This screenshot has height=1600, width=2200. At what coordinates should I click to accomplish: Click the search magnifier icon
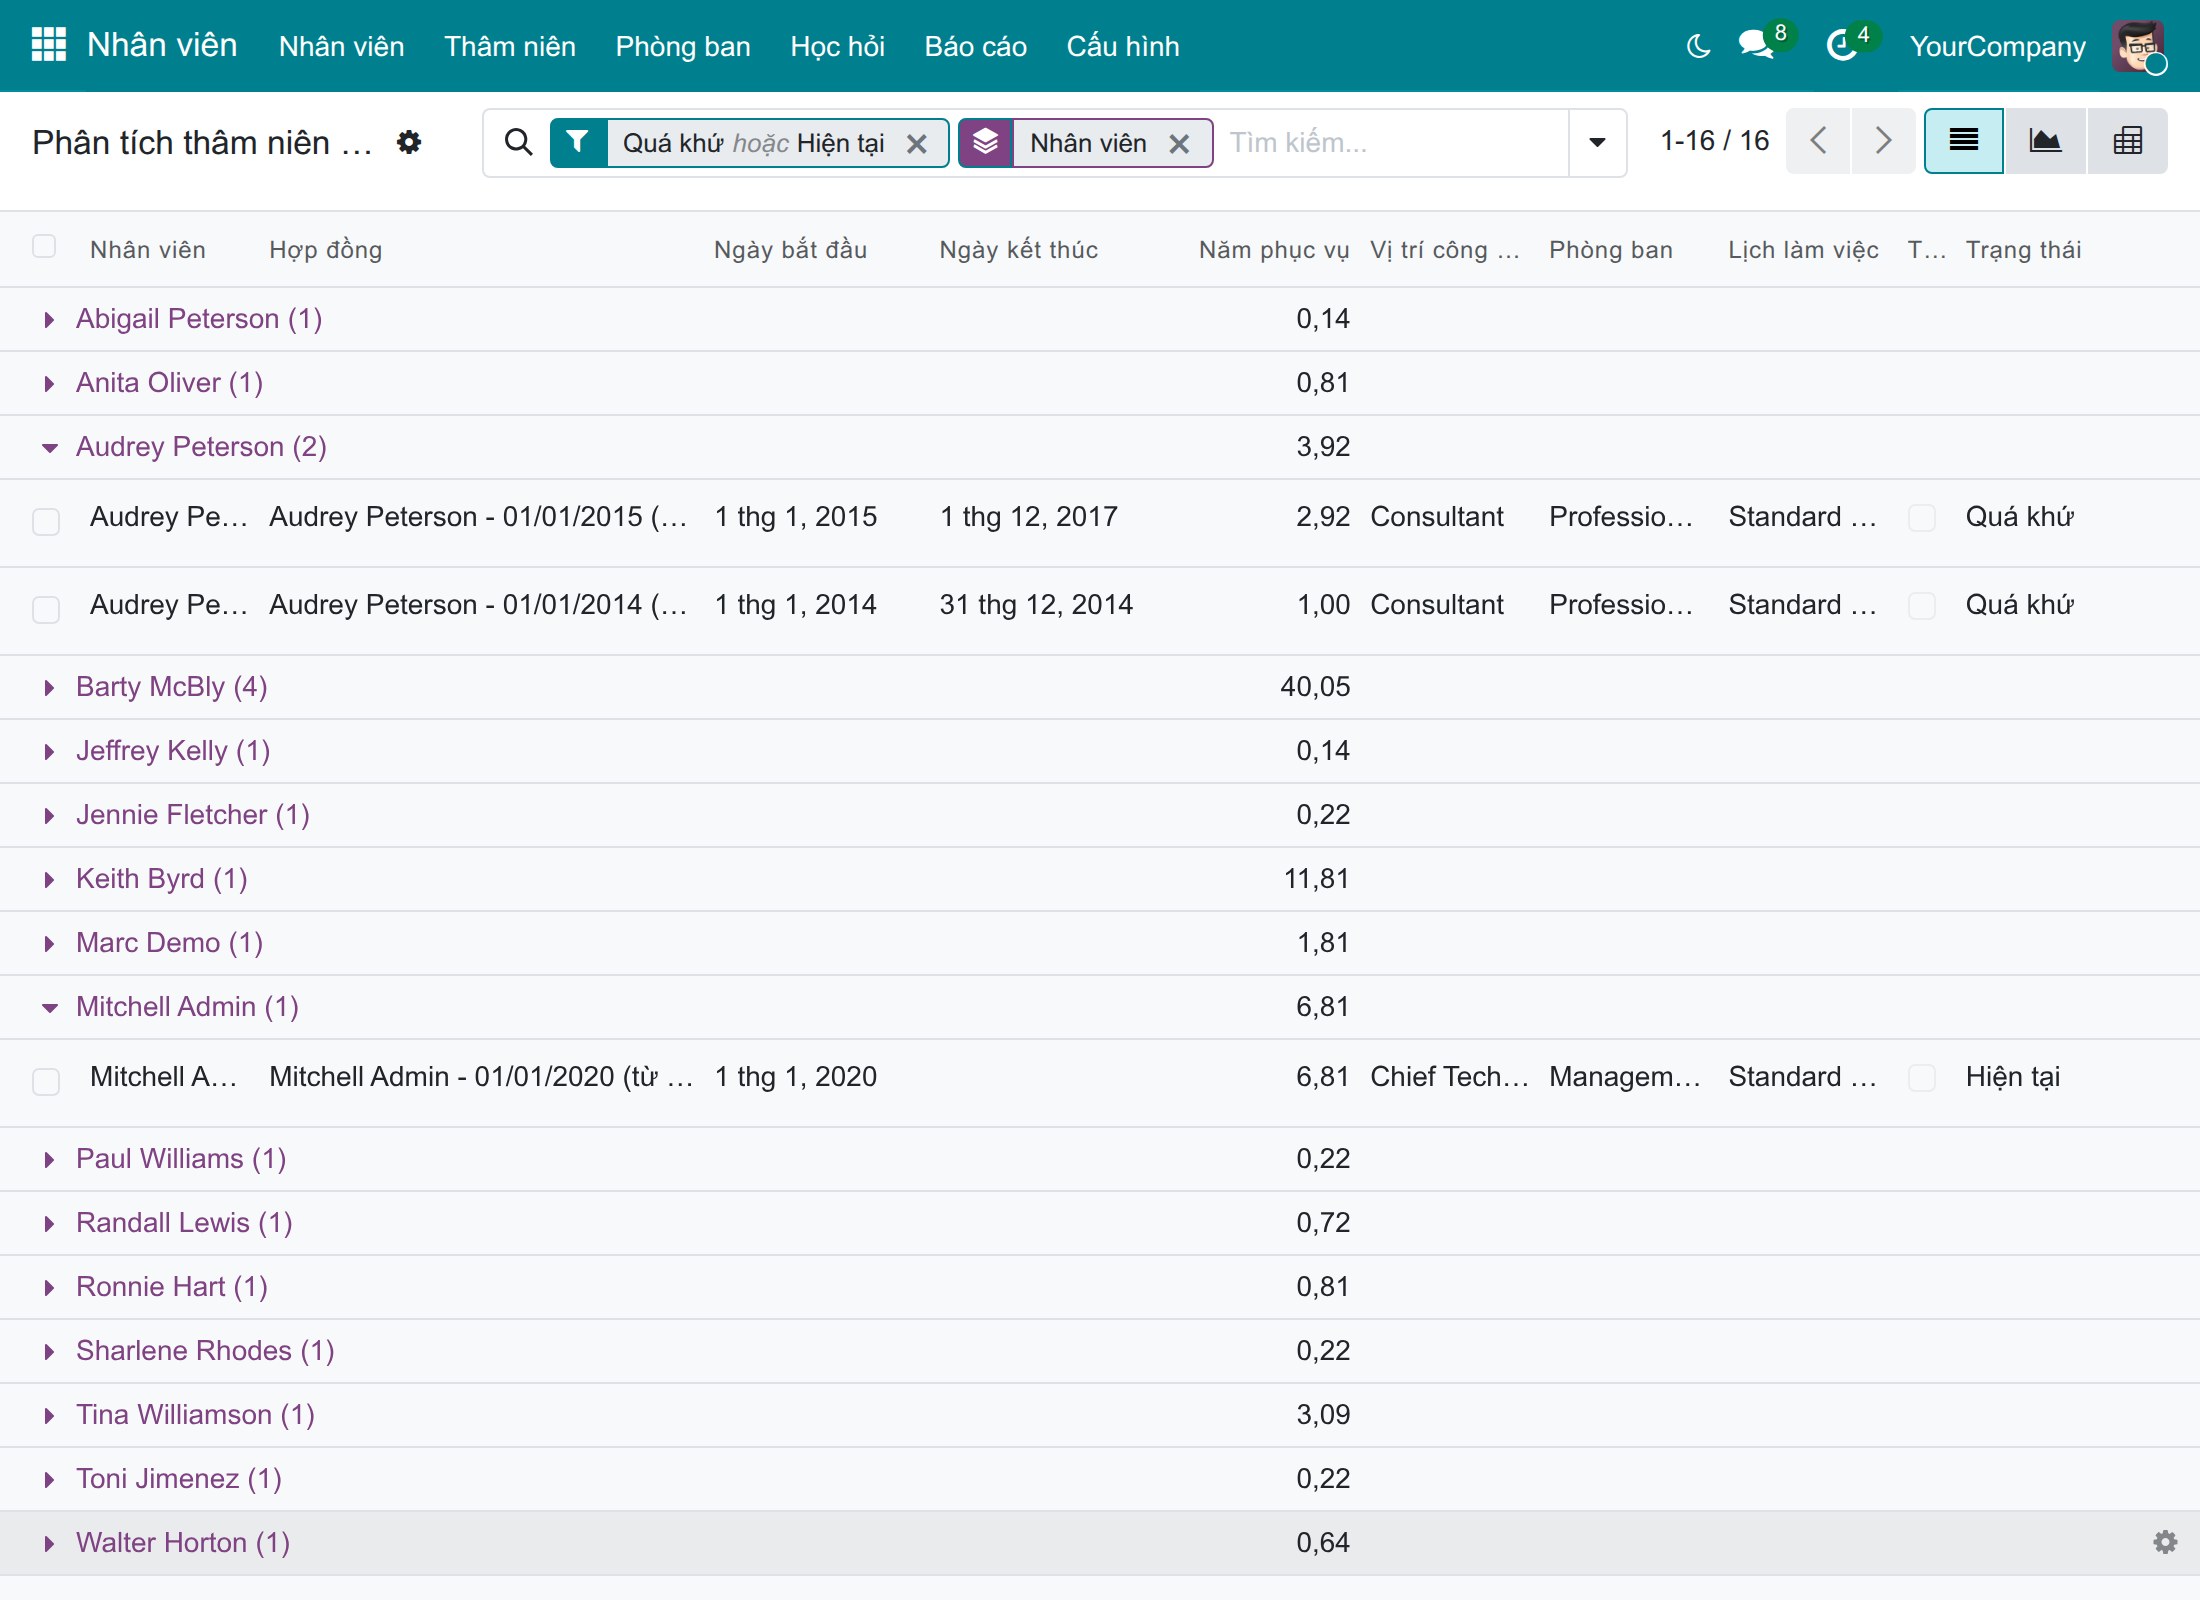click(x=518, y=142)
